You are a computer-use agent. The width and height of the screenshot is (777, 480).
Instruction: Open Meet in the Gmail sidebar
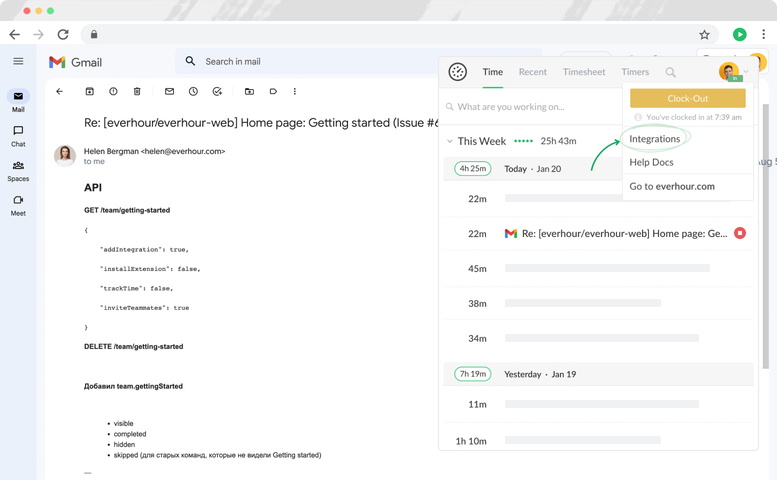click(18, 205)
